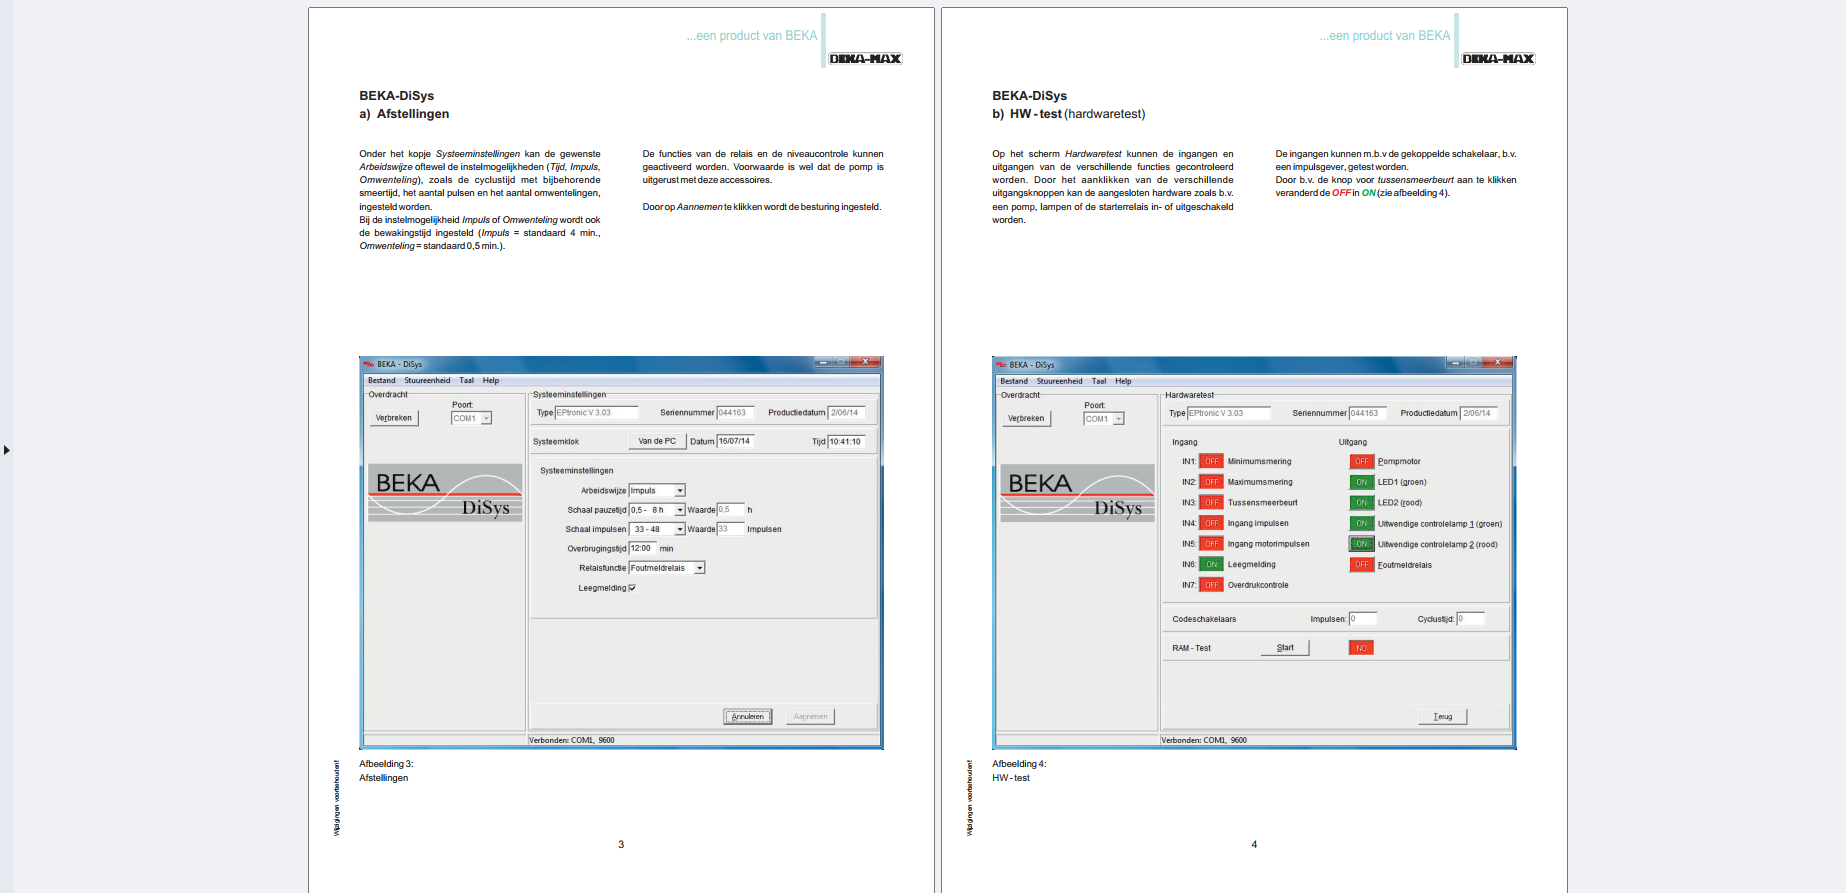Toggle Uitwendige controlelamp 1 (groen) ON button
Viewport: 1846px width, 893px height.
(x=1362, y=523)
